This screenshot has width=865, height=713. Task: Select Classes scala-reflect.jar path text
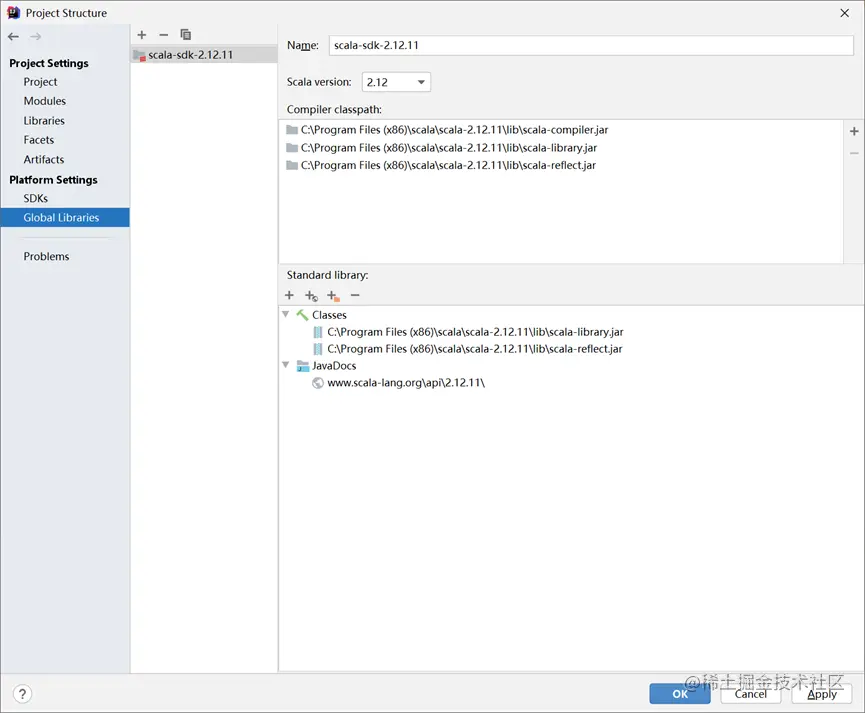(x=475, y=349)
